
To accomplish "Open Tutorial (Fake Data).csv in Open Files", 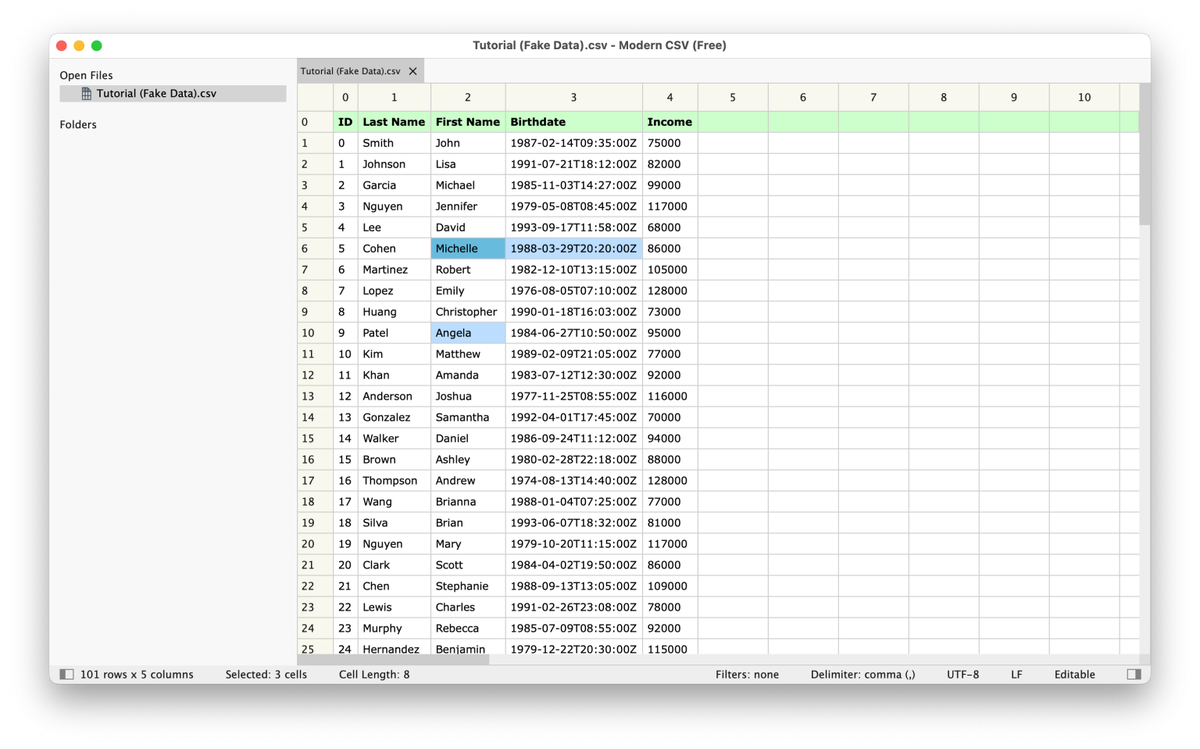I will tap(173, 93).
